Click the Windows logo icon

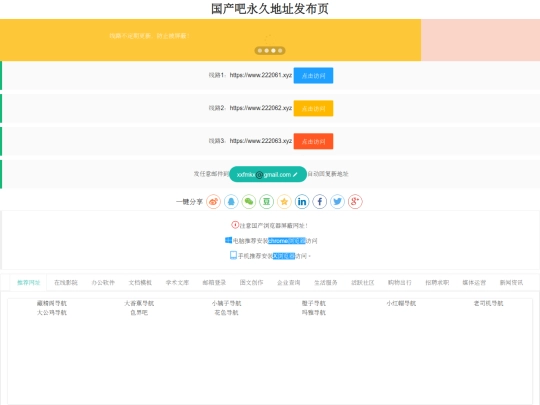pos(228,240)
